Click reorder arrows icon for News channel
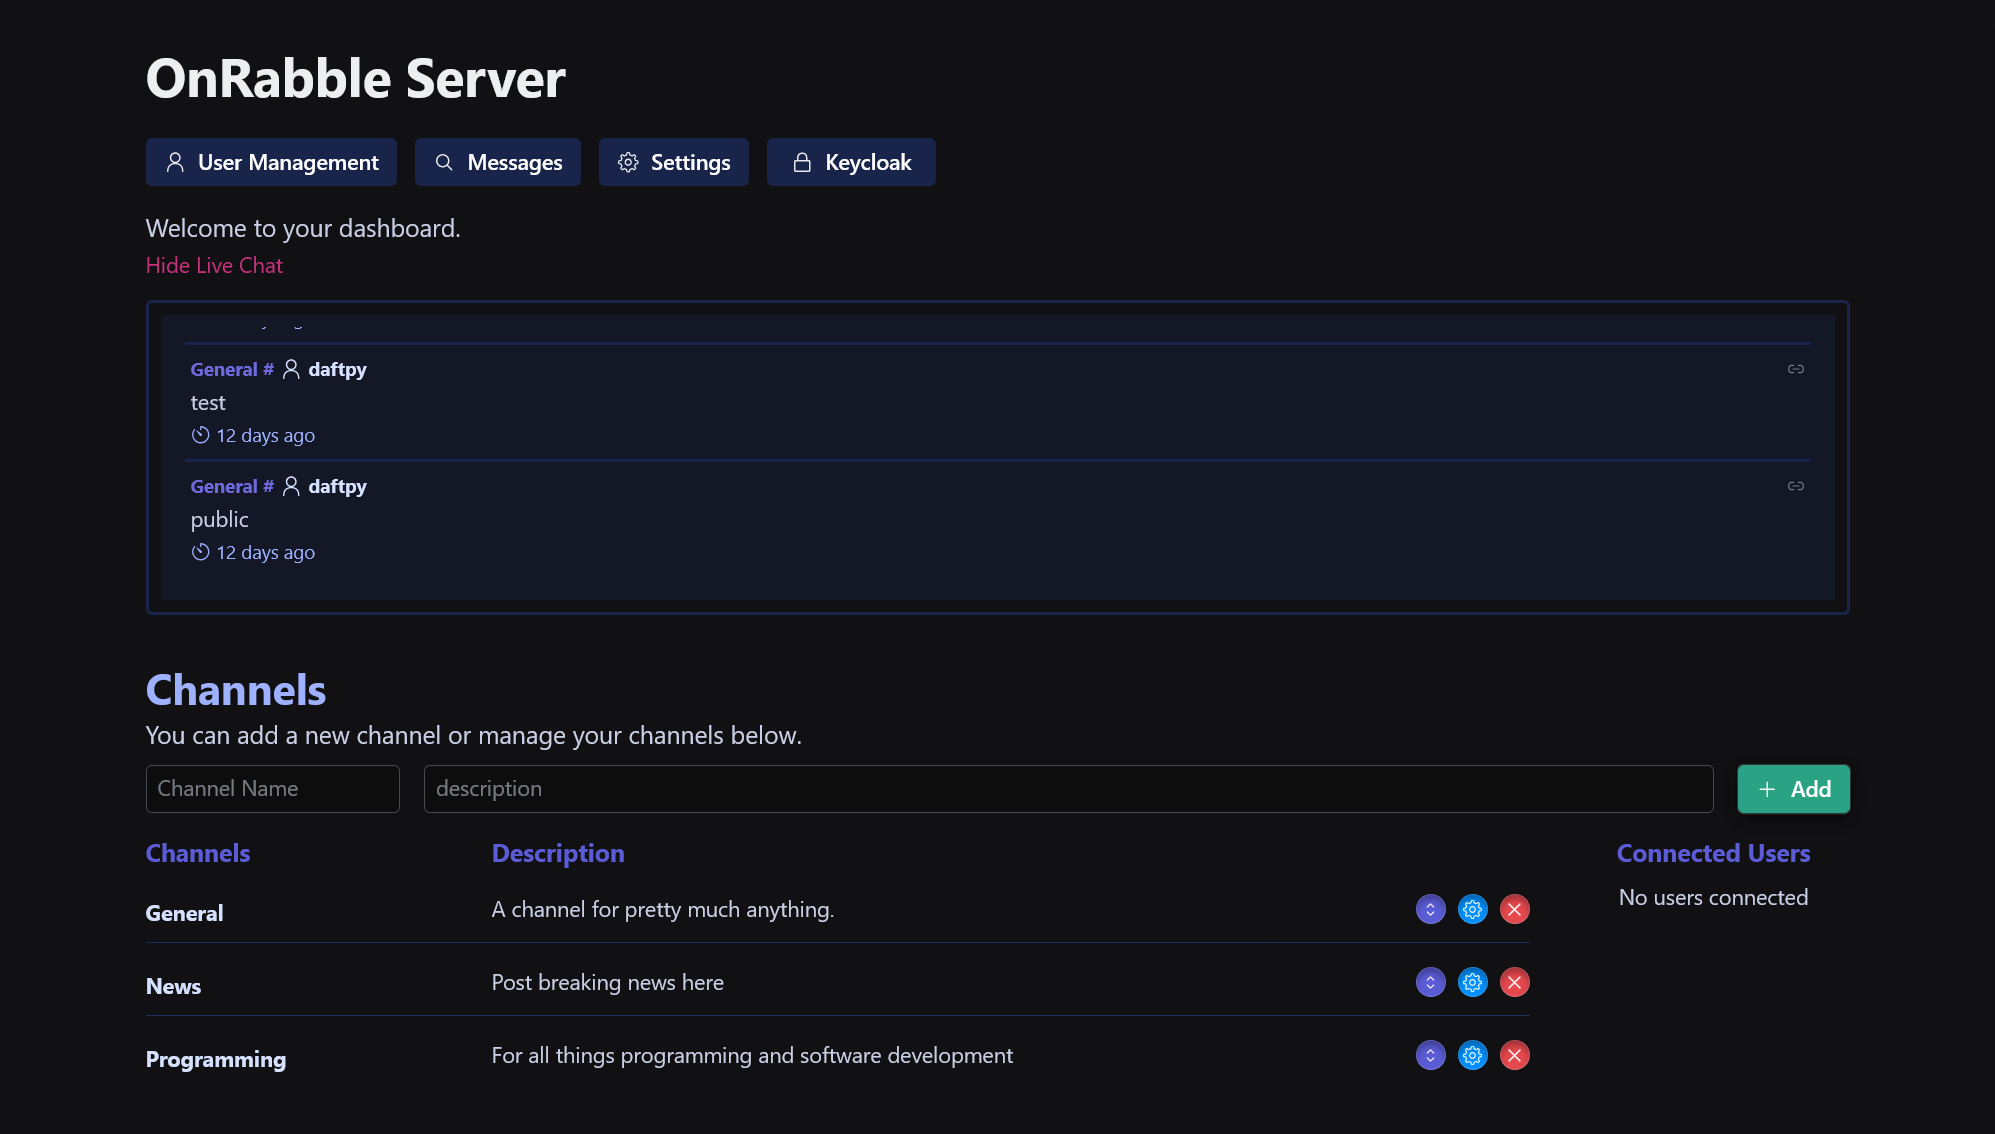Image resolution: width=1995 pixels, height=1134 pixels. pos(1431,982)
